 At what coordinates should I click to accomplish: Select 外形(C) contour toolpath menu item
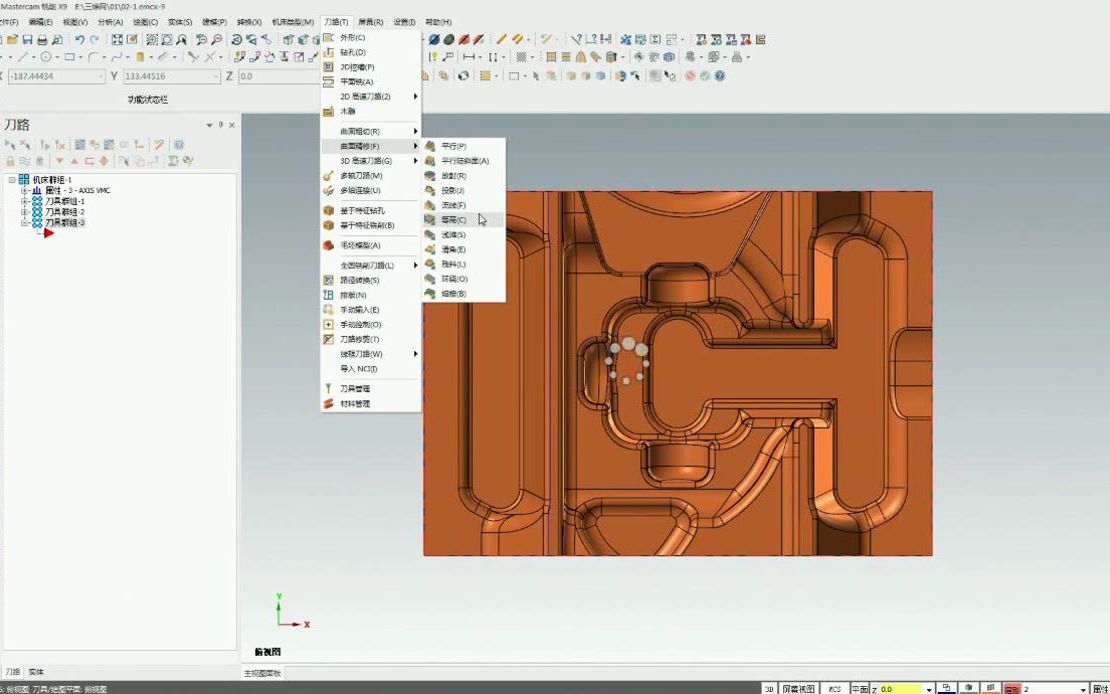(371, 38)
